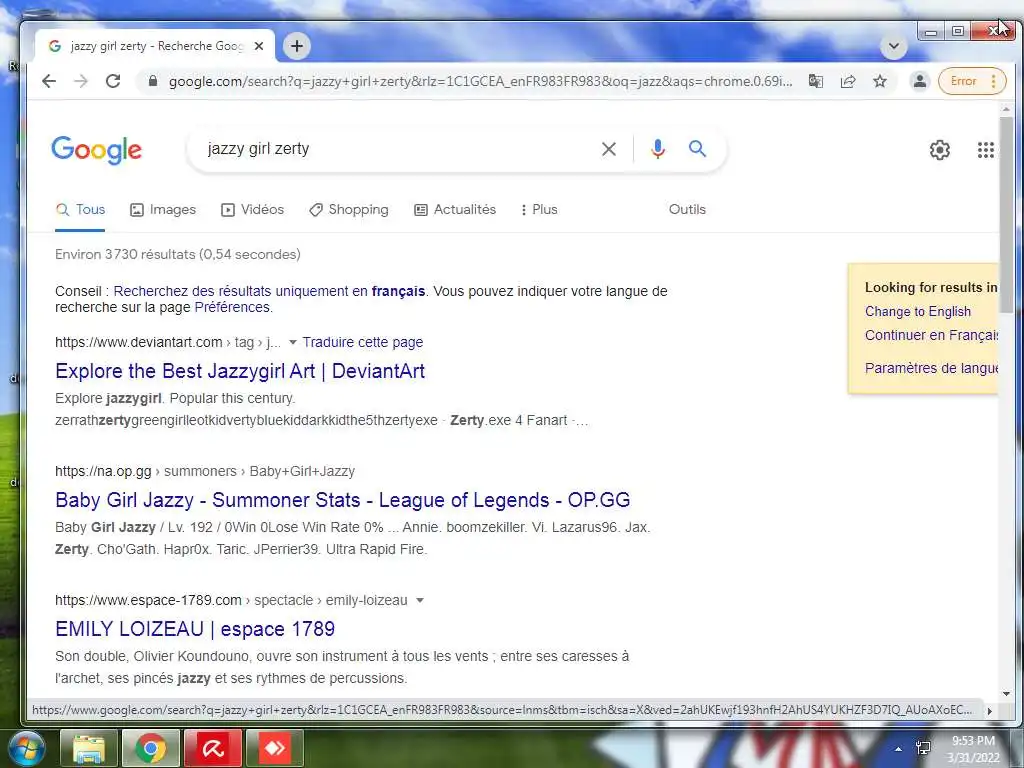This screenshot has width=1024, height=768.
Task: Open the Chrome profile avatar
Action: (920, 81)
